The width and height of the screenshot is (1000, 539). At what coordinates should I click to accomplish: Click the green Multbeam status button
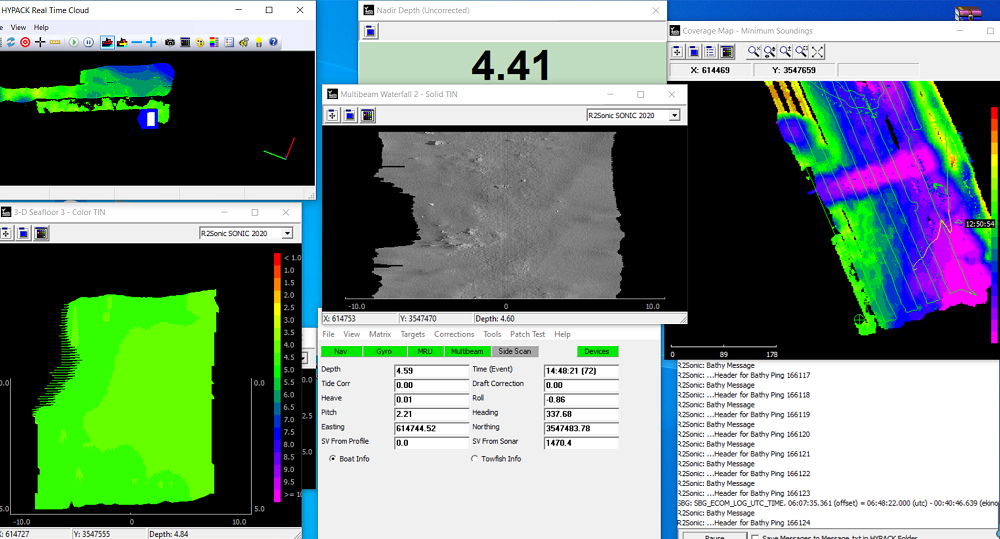click(467, 351)
